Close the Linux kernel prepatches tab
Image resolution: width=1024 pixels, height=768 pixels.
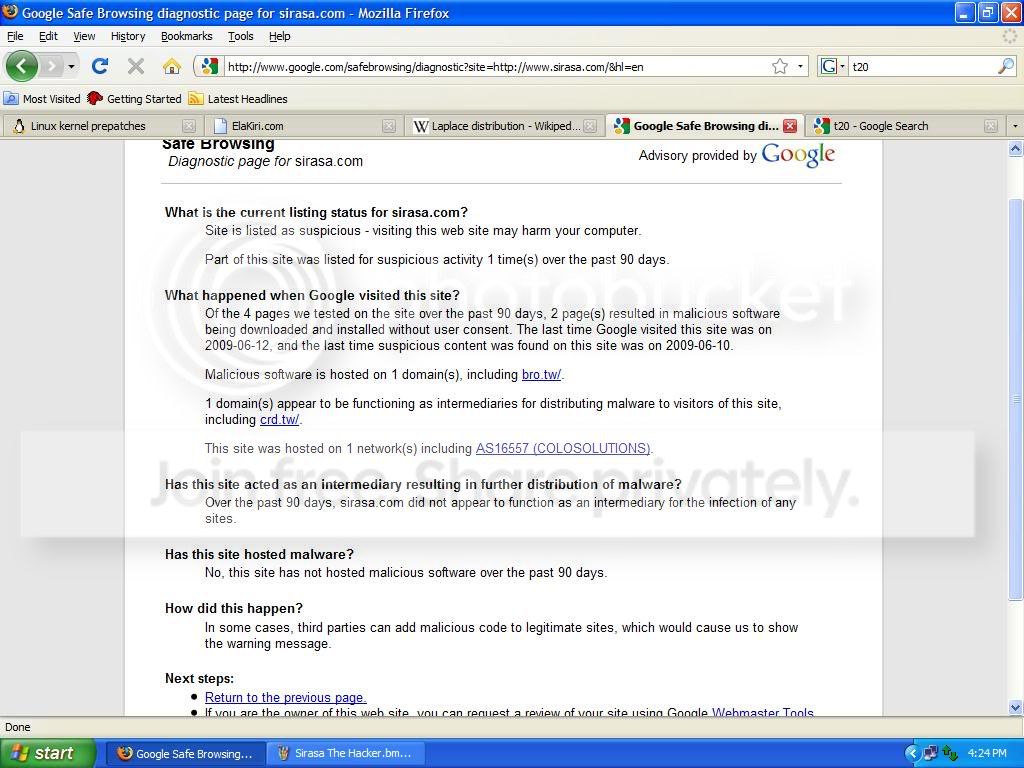[x=188, y=126]
